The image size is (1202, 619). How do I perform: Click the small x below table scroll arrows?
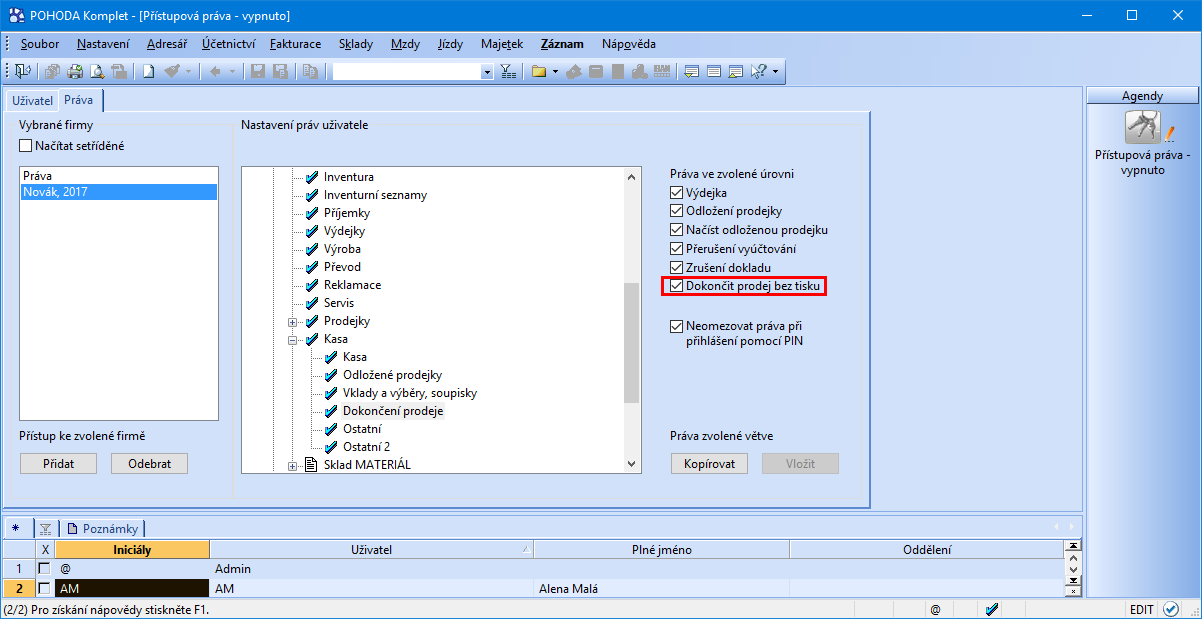pos(1074,591)
